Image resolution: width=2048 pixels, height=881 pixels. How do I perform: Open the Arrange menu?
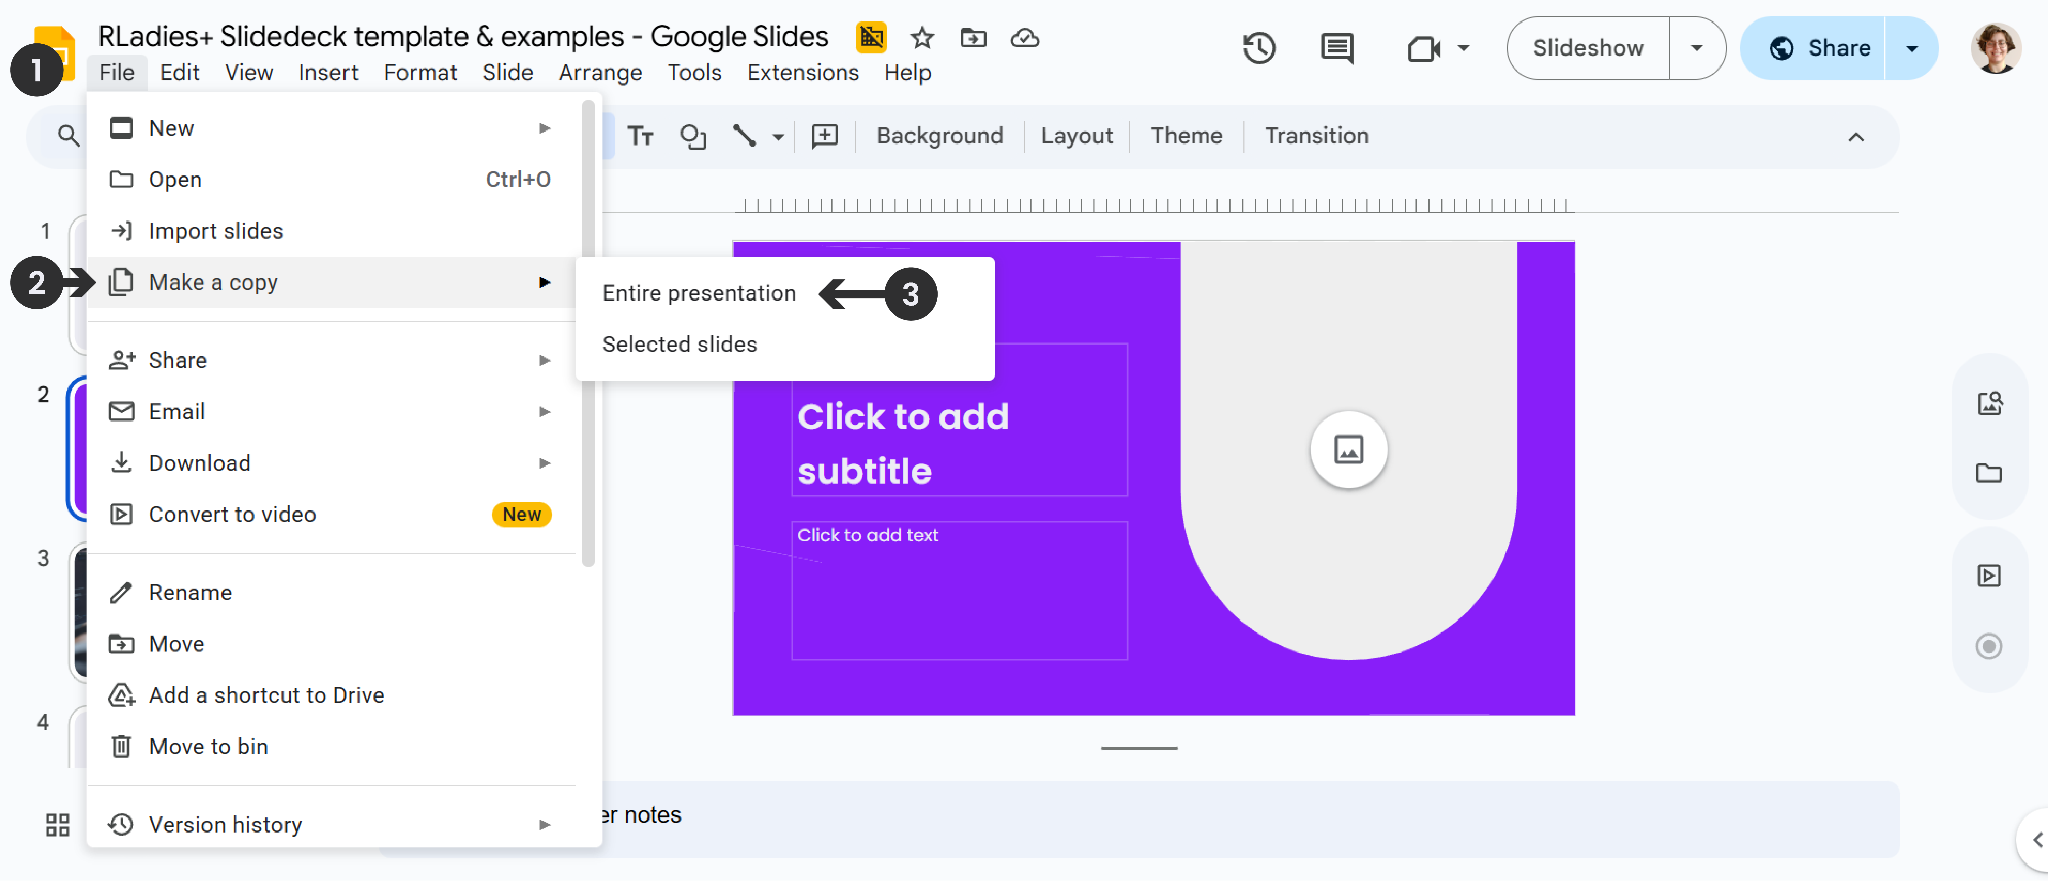point(600,73)
